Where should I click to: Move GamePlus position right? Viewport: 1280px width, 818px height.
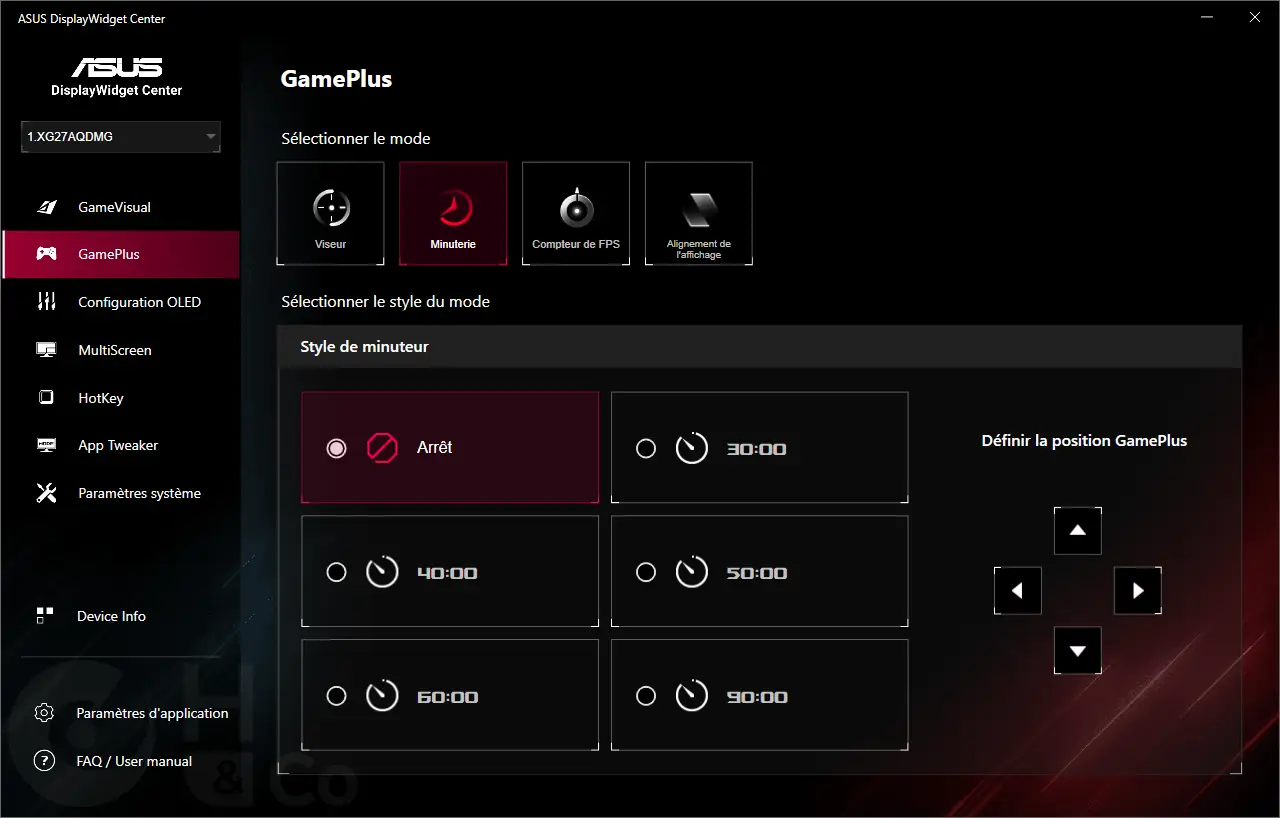[1138, 591]
